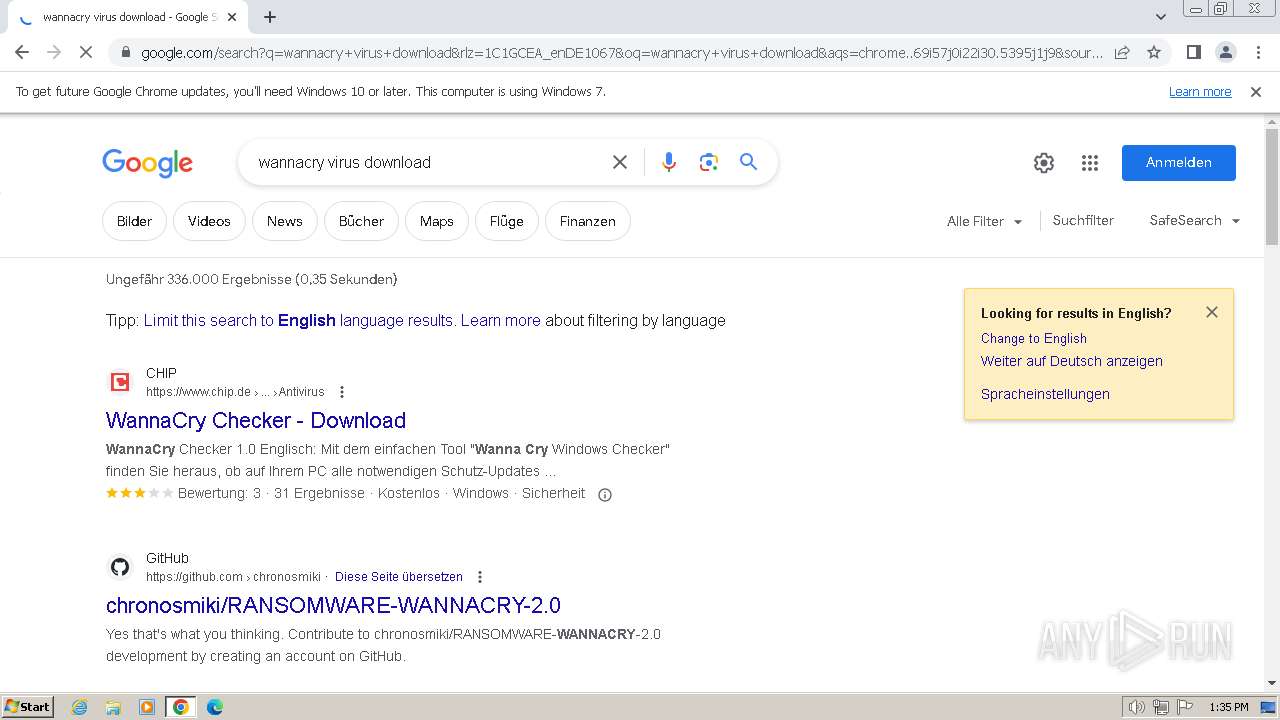Go back with the browser back arrow
This screenshot has width=1280, height=720.
click(x=22, y=52)
